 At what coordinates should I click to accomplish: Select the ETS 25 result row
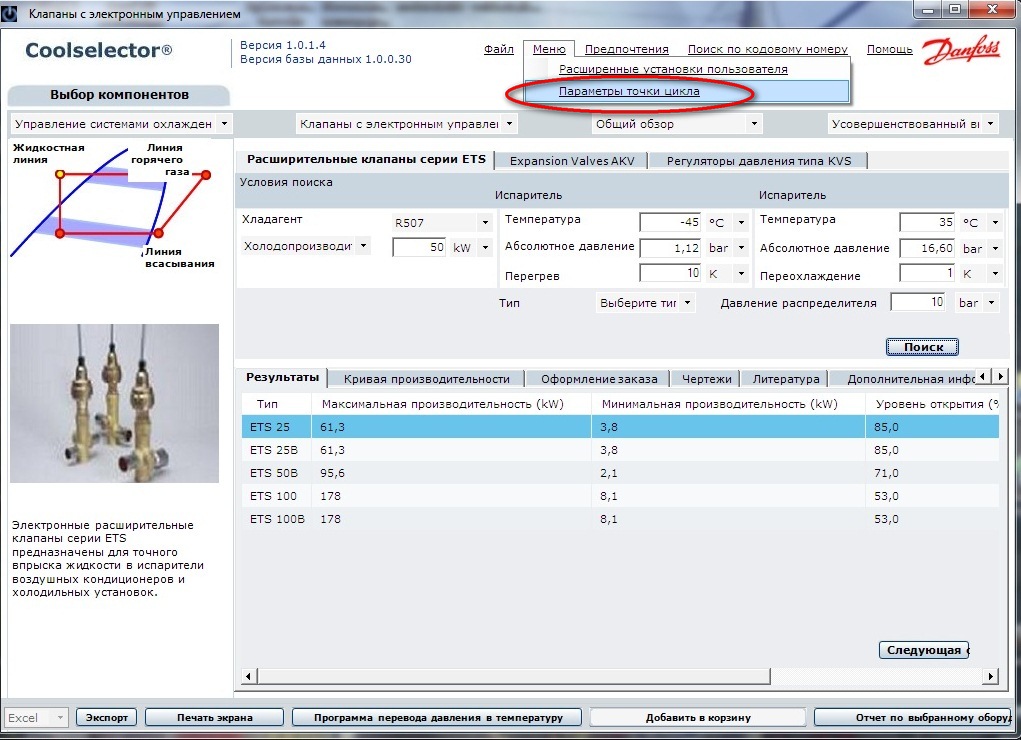coord(620,427)
